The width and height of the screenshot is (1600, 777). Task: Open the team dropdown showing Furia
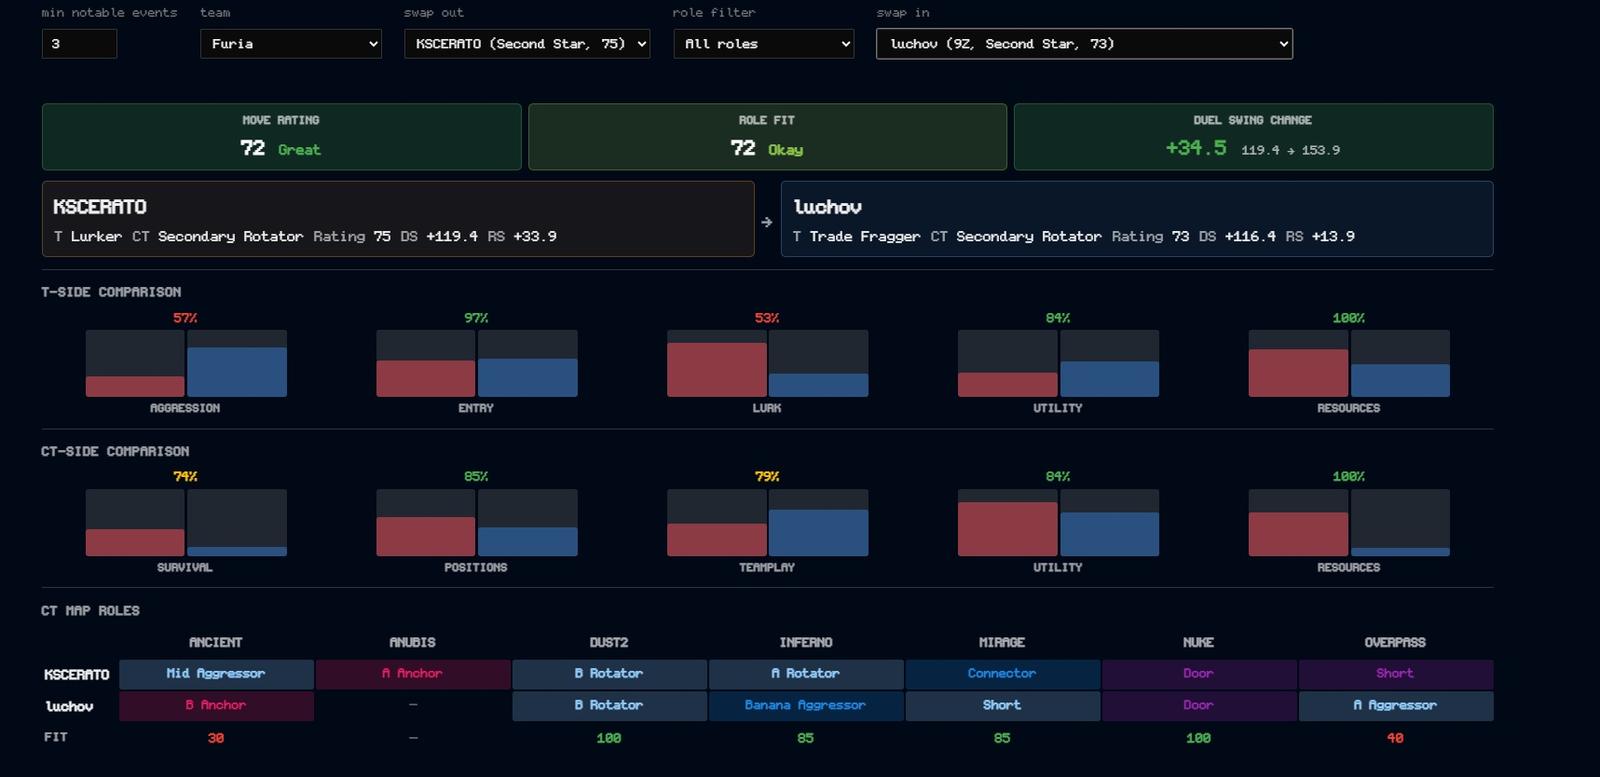tap(291, 44)
